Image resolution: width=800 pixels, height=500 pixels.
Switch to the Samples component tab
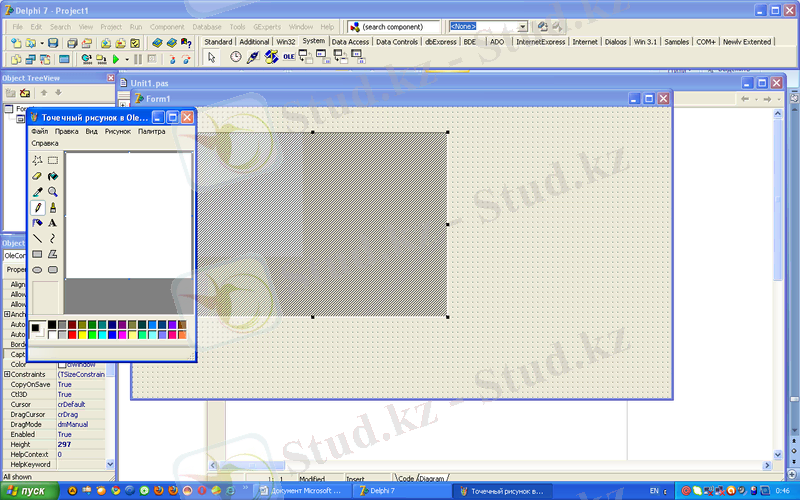[677, 42]
